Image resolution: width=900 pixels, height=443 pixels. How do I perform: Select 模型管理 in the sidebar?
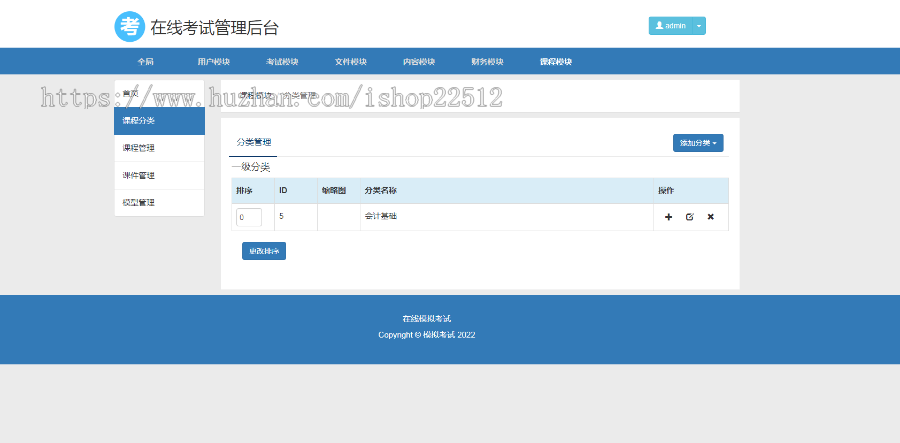click(159, 203)
